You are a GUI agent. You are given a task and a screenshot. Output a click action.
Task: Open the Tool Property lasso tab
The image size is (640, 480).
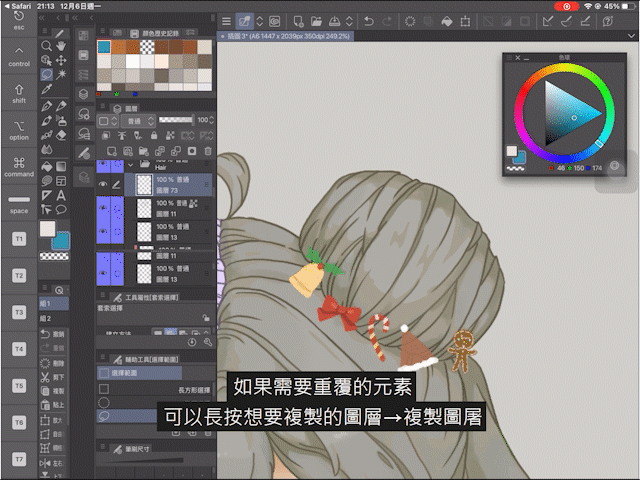pos(146,297)
